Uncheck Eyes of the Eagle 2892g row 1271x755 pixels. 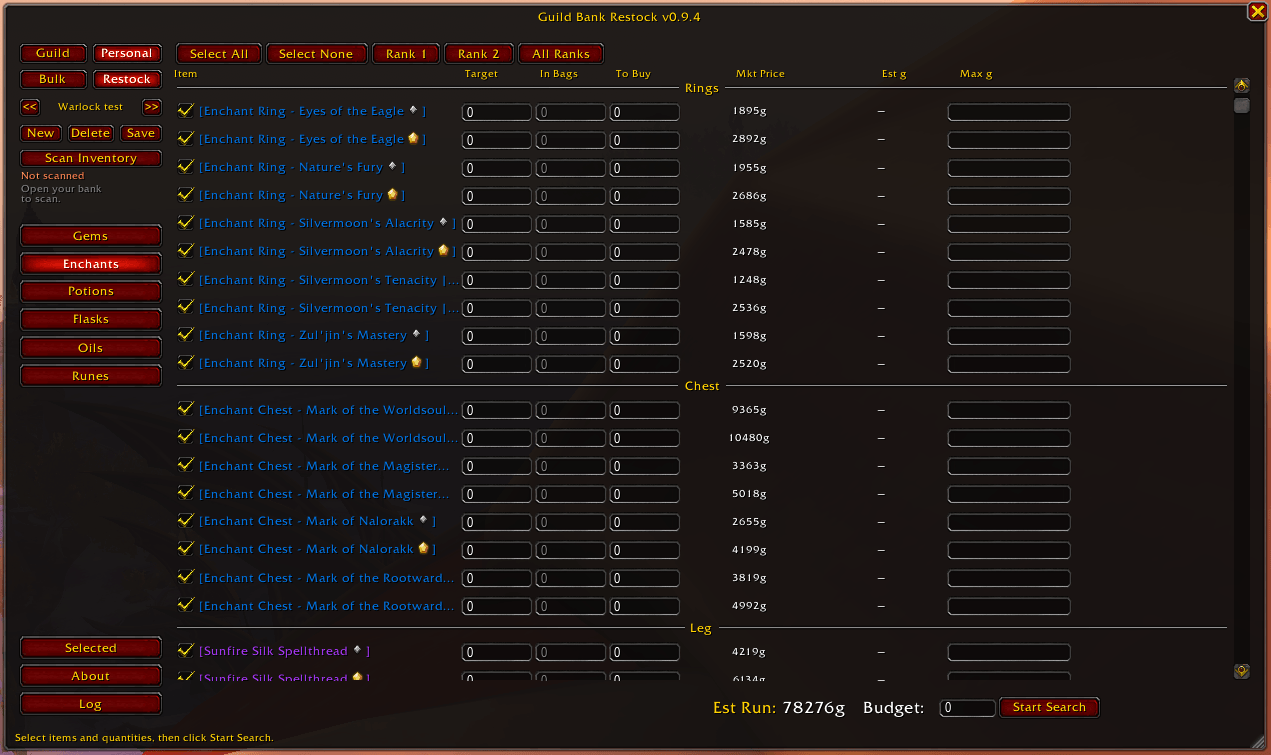pyautogui.click(x=186, y=139)
